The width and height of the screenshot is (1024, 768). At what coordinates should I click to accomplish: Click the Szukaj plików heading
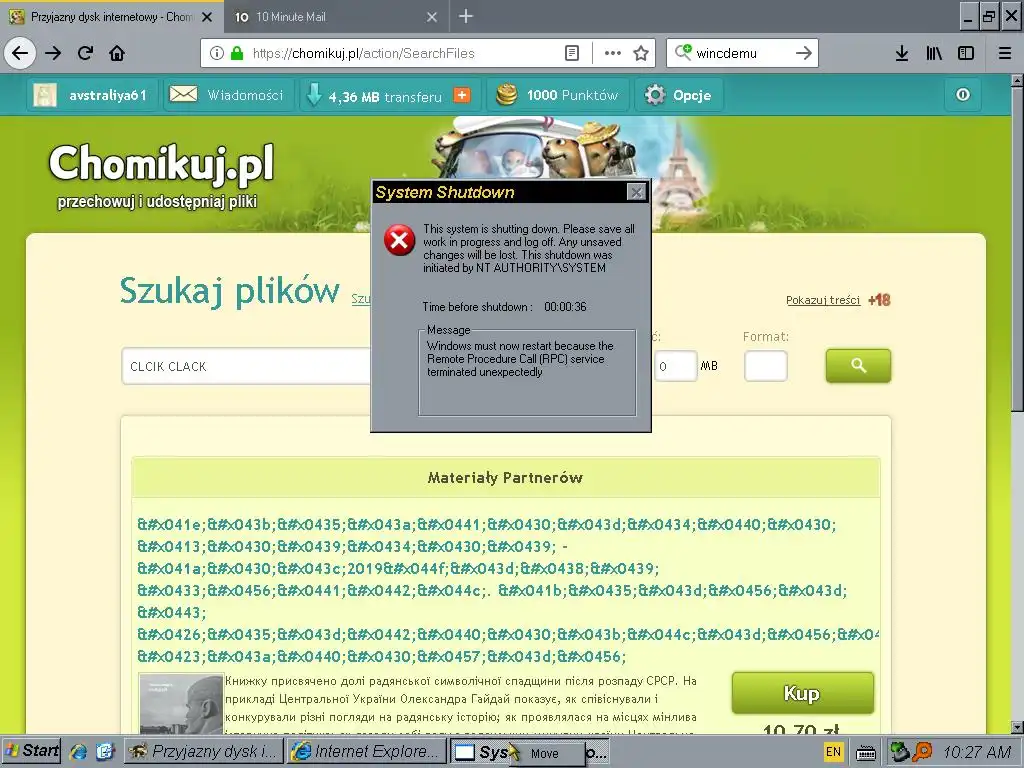point(229,291)
